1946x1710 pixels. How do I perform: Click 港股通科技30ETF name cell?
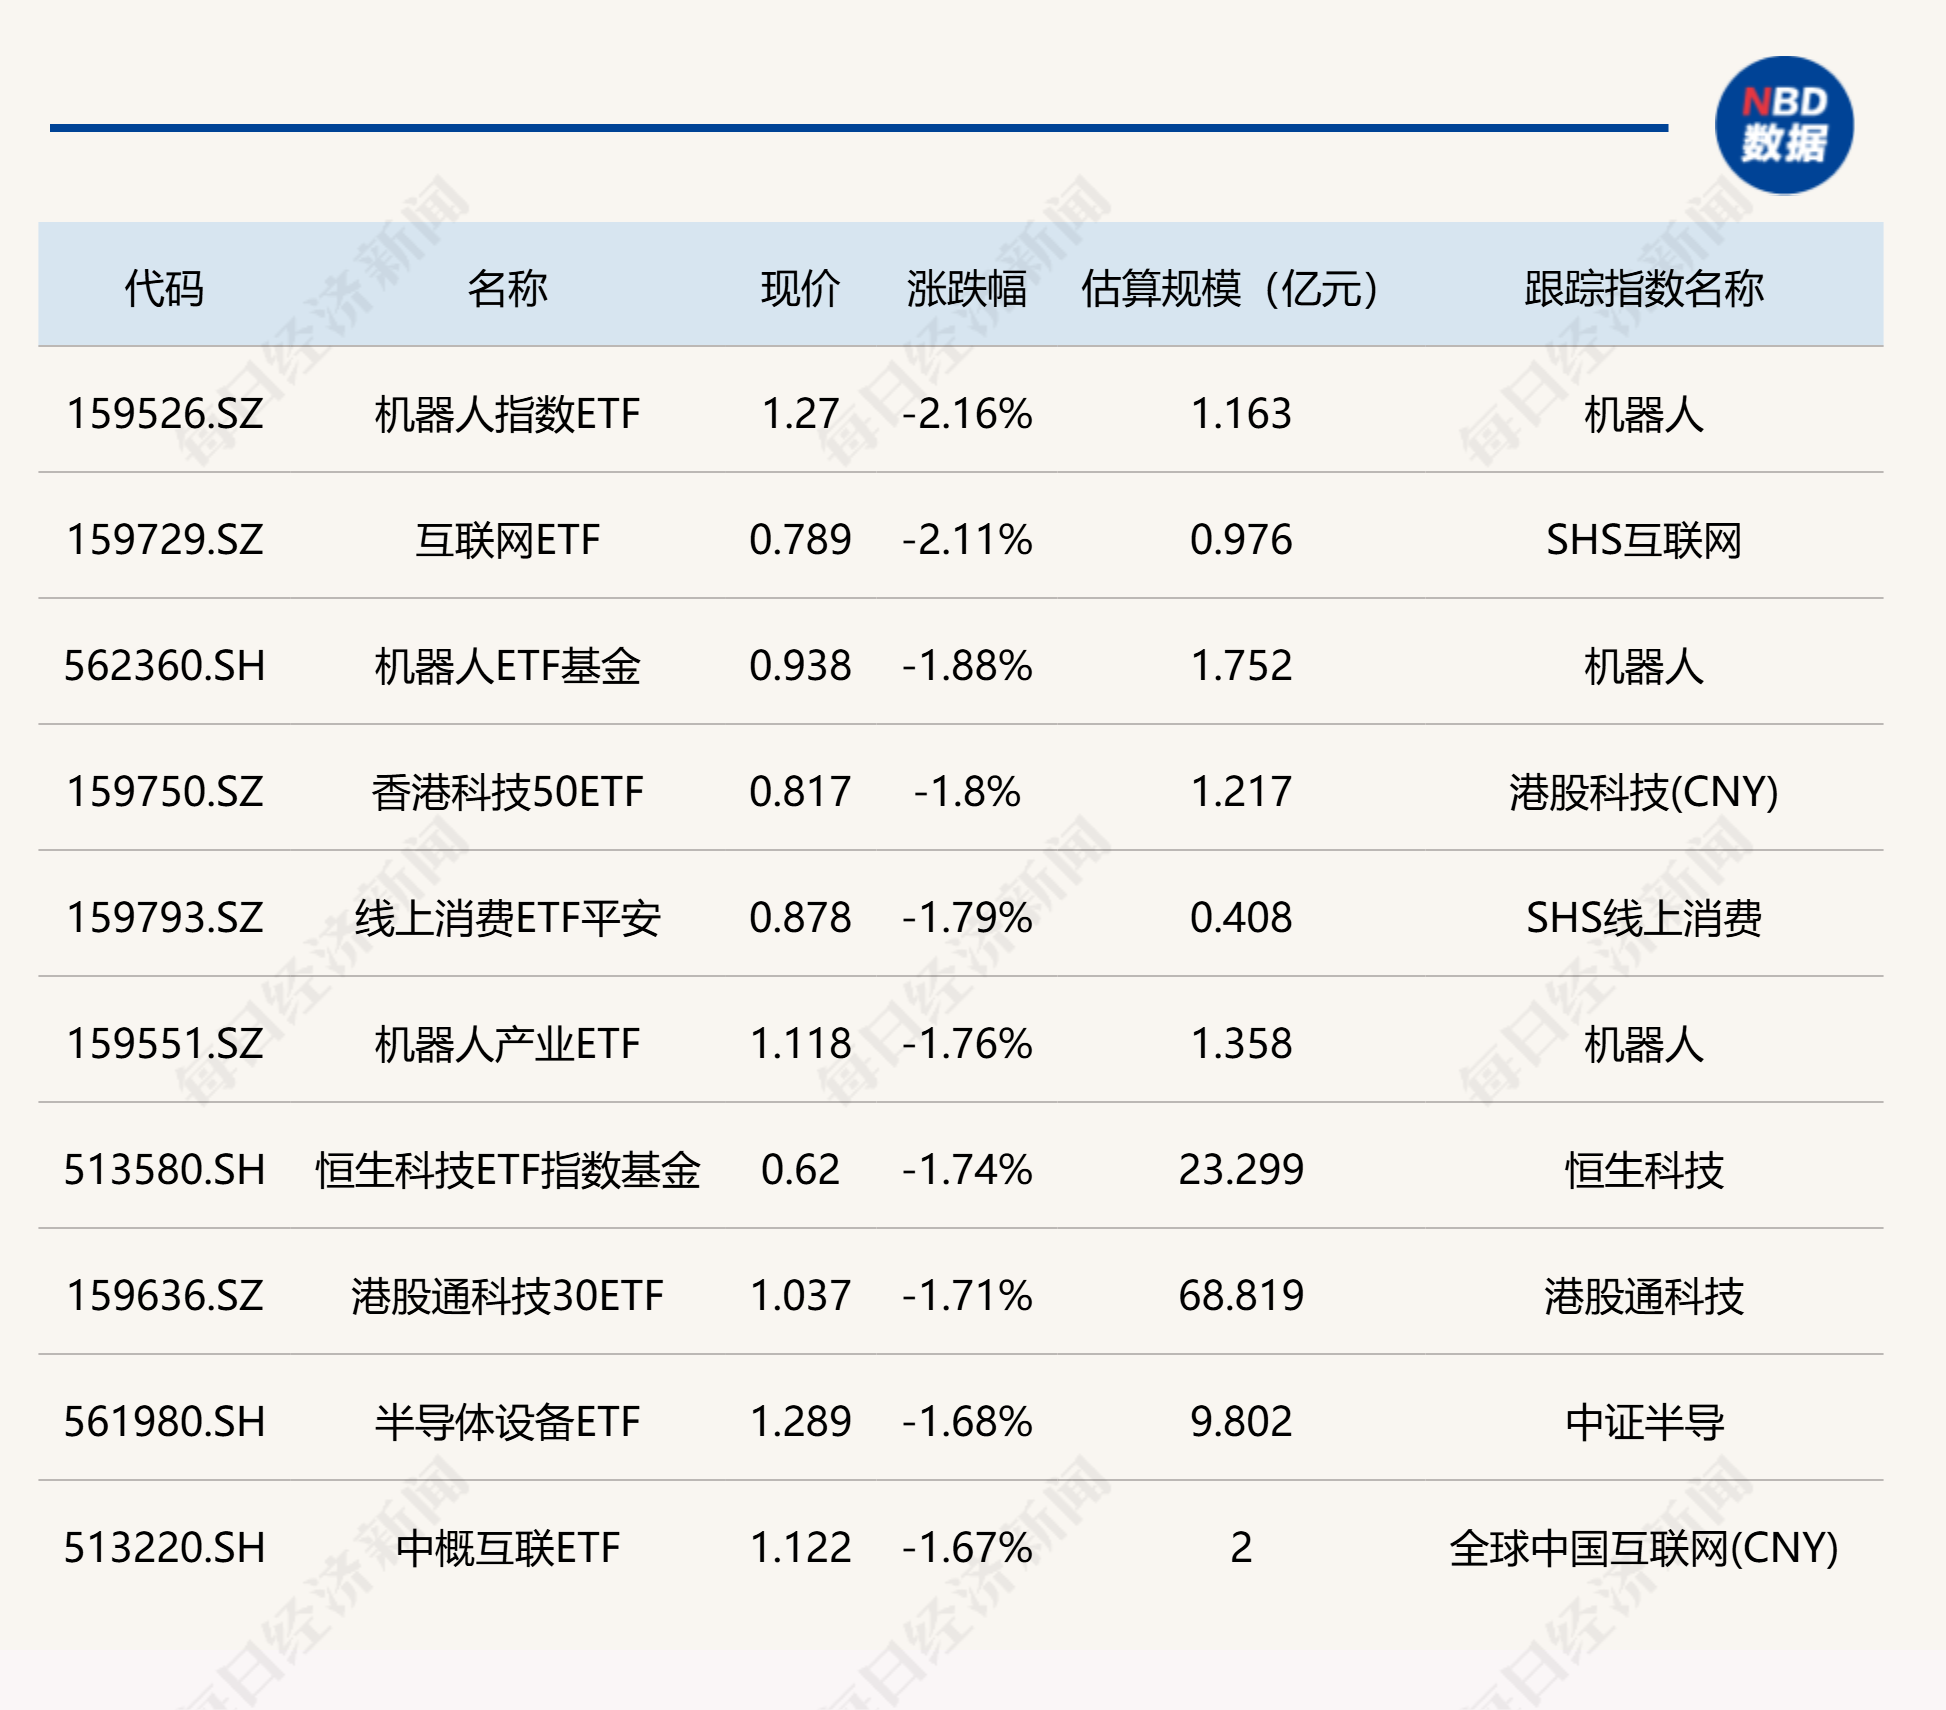pyautogui.click(x=507, y=1296)
